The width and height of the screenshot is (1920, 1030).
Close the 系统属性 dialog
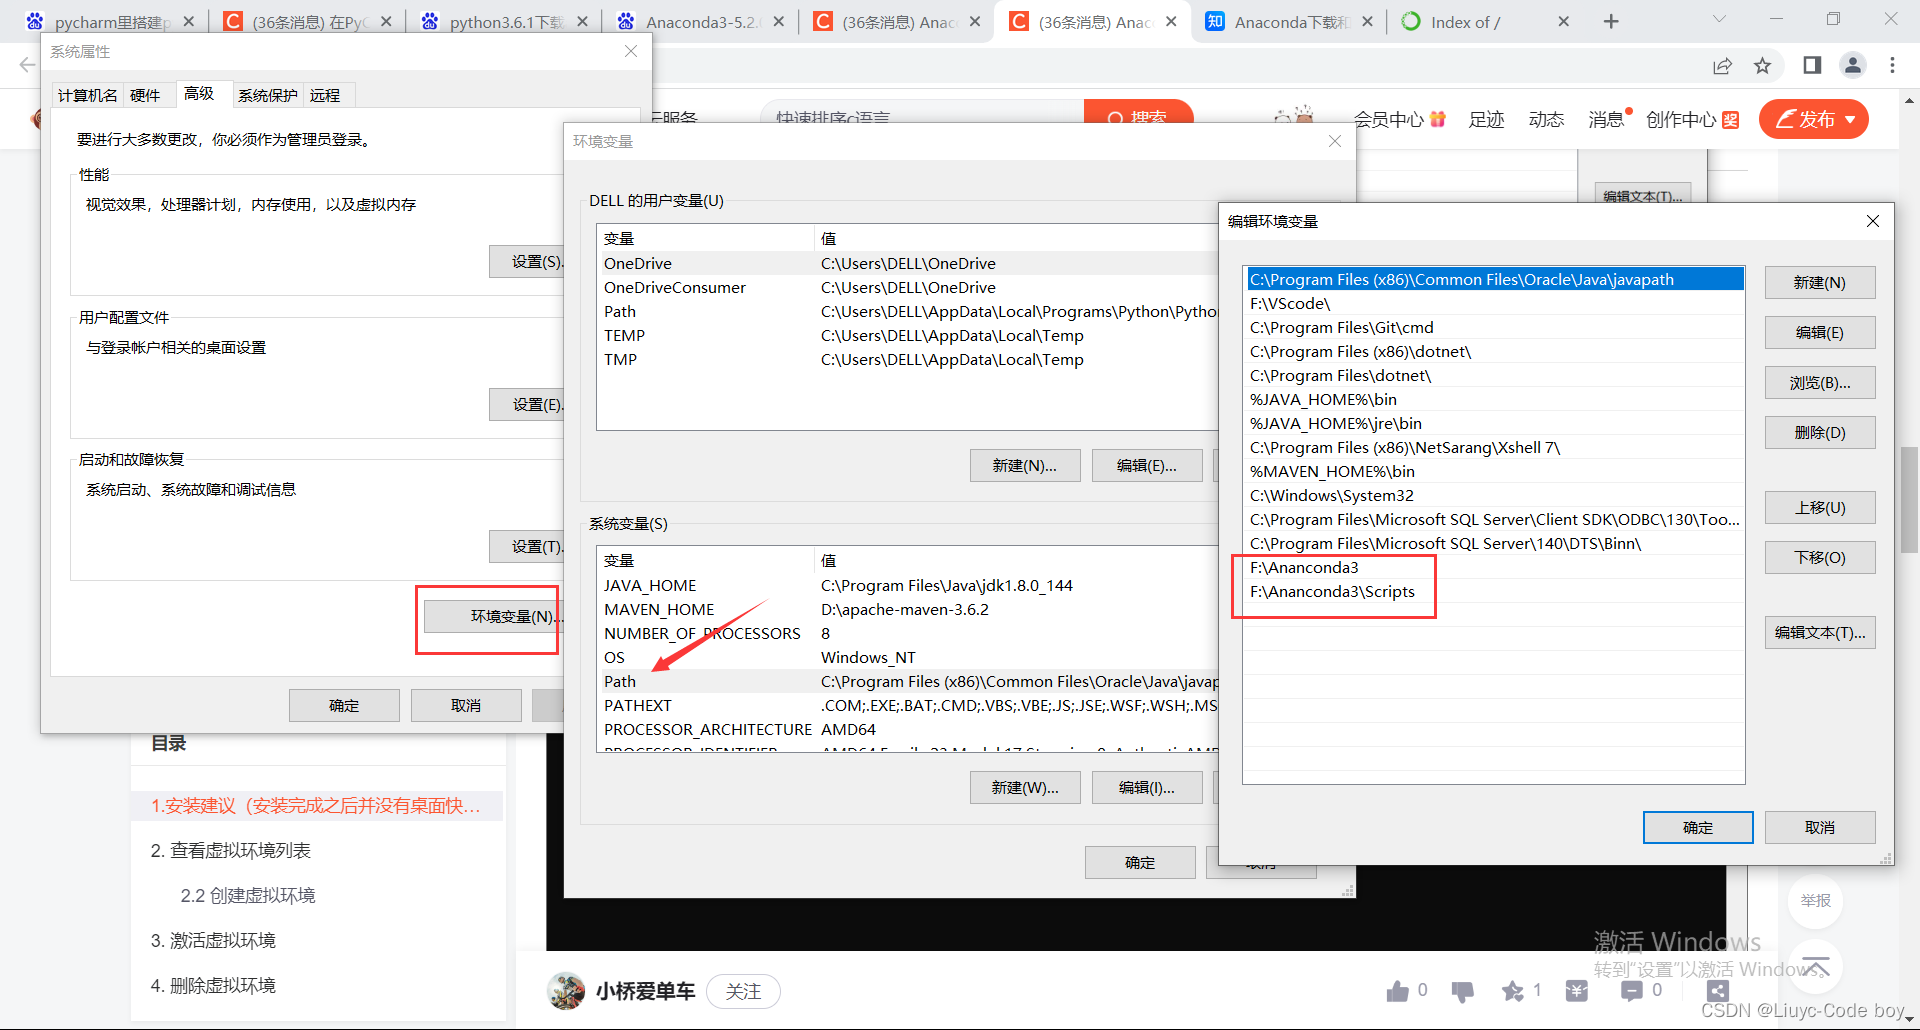coord(631,51)
